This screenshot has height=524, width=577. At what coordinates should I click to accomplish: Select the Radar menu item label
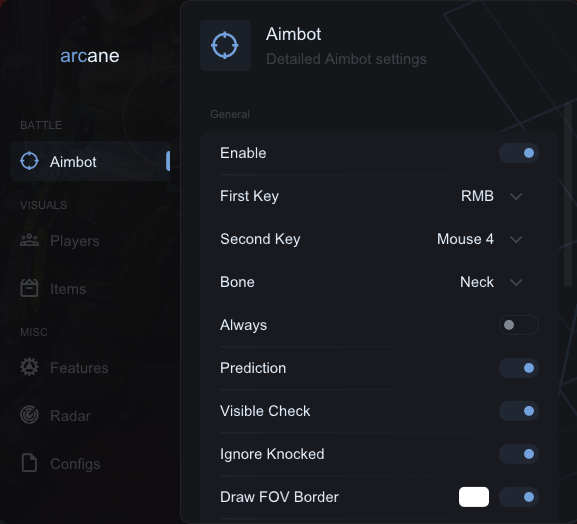70,416
